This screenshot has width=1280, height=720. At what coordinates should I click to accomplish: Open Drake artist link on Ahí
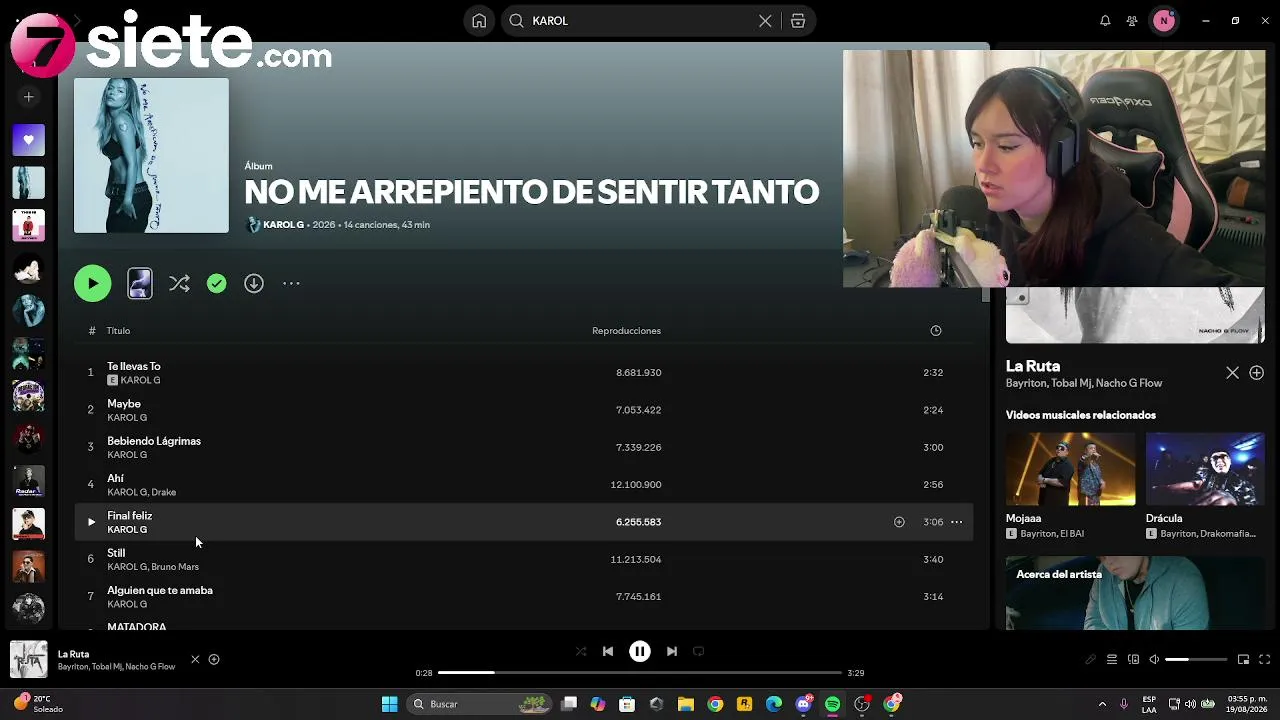[164, 492]
